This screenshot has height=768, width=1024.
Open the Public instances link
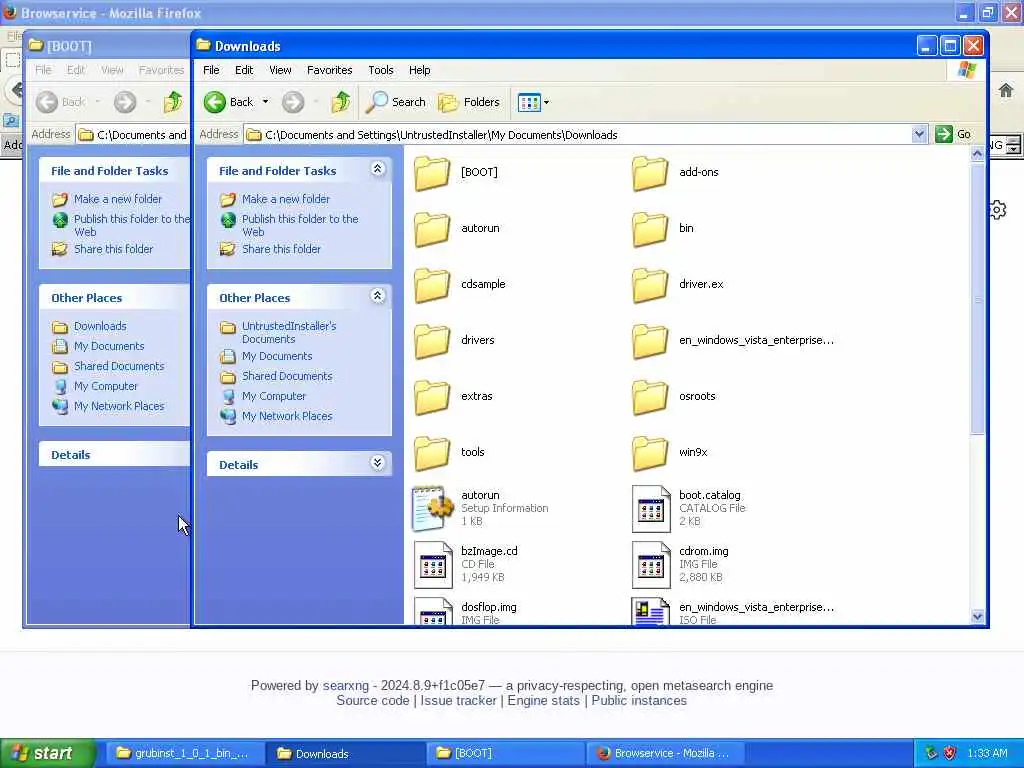[639, 701]
